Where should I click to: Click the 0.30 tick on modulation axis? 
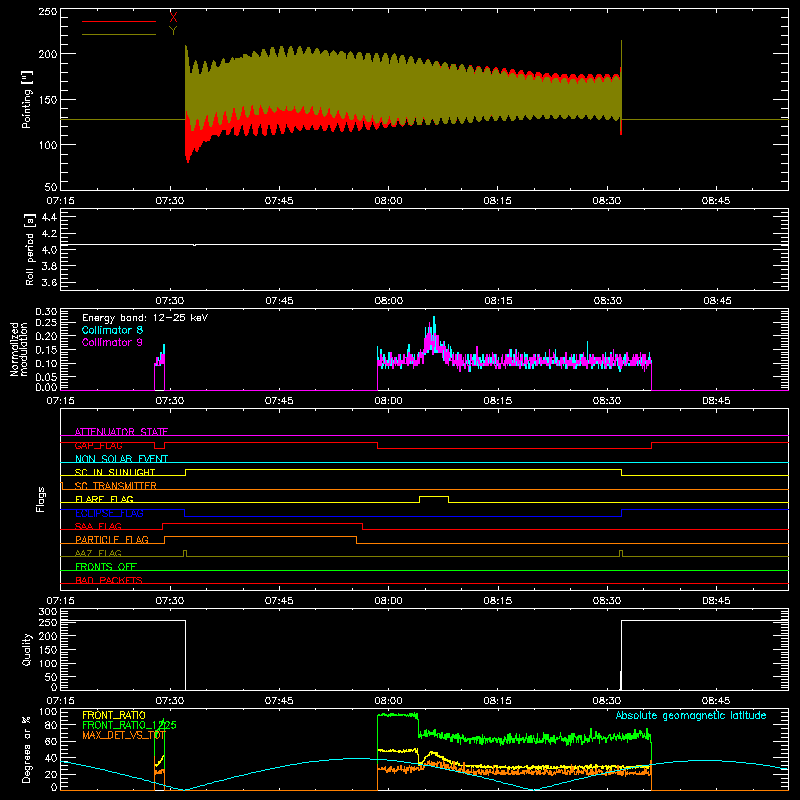pos(46,312)
